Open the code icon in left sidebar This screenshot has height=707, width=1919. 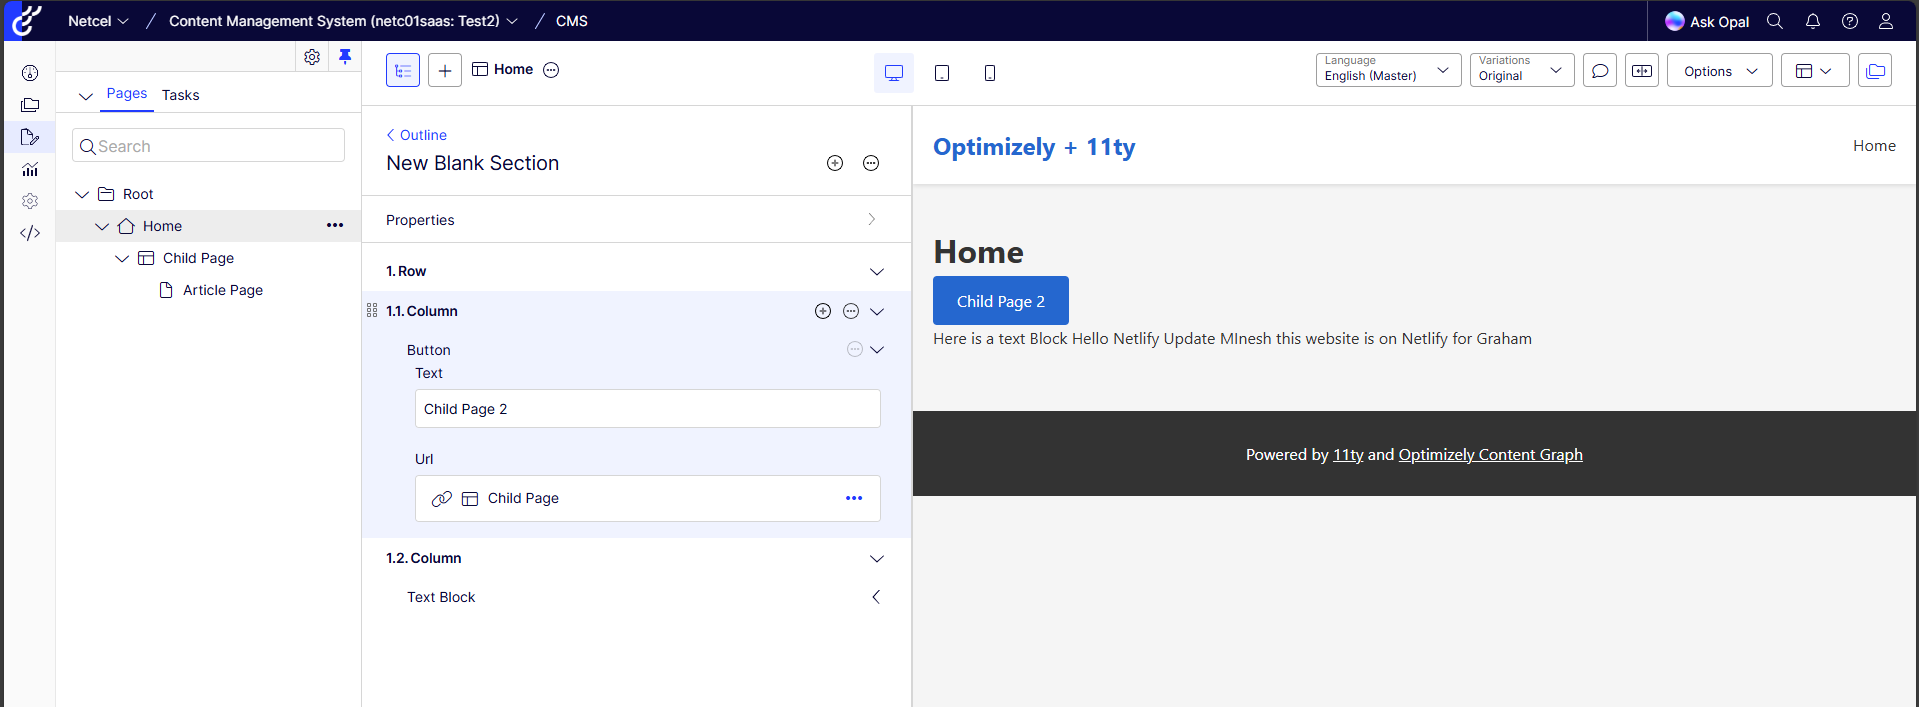pos(30,233)
